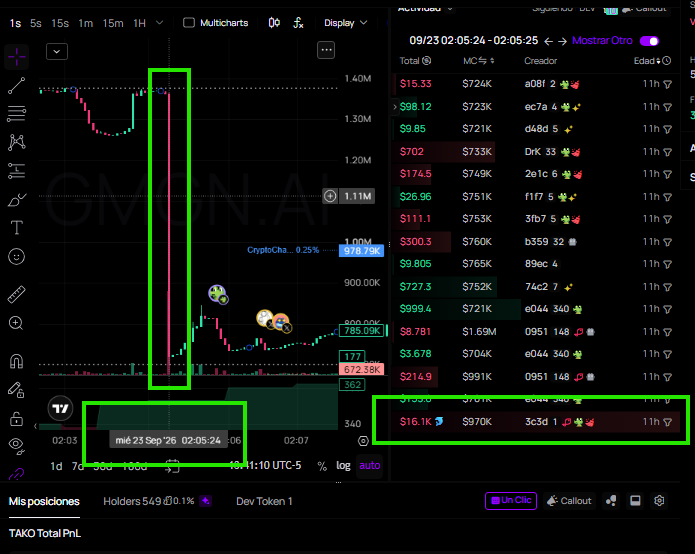Screen dimensions: 695x554
Task: Click the $16.1K trade total
Action: click(x=416, y=421)
